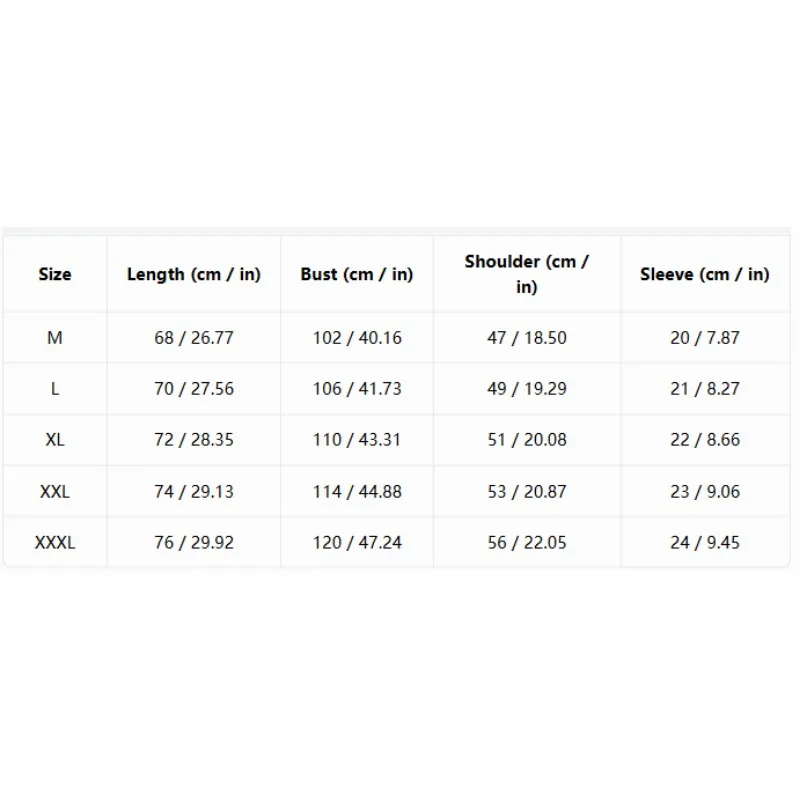The width and height of the screenshot is (800, 800).
Task: Select the Shoulder (cm / in) header
Action: tap(527, 274)
